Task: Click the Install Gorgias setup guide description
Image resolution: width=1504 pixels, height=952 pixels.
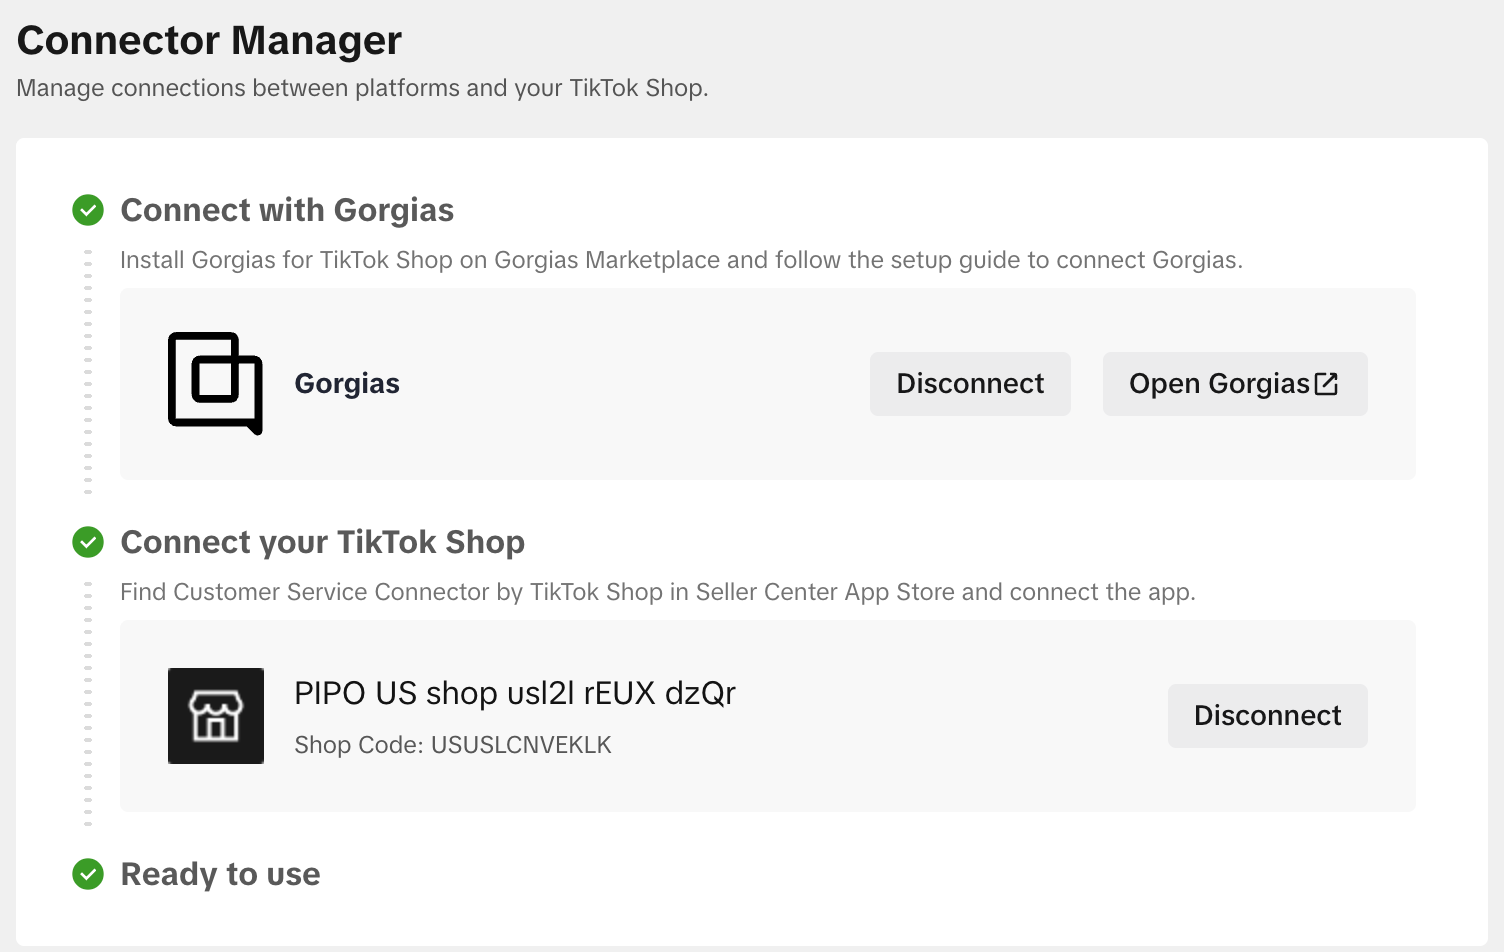Action: (681, 260)
